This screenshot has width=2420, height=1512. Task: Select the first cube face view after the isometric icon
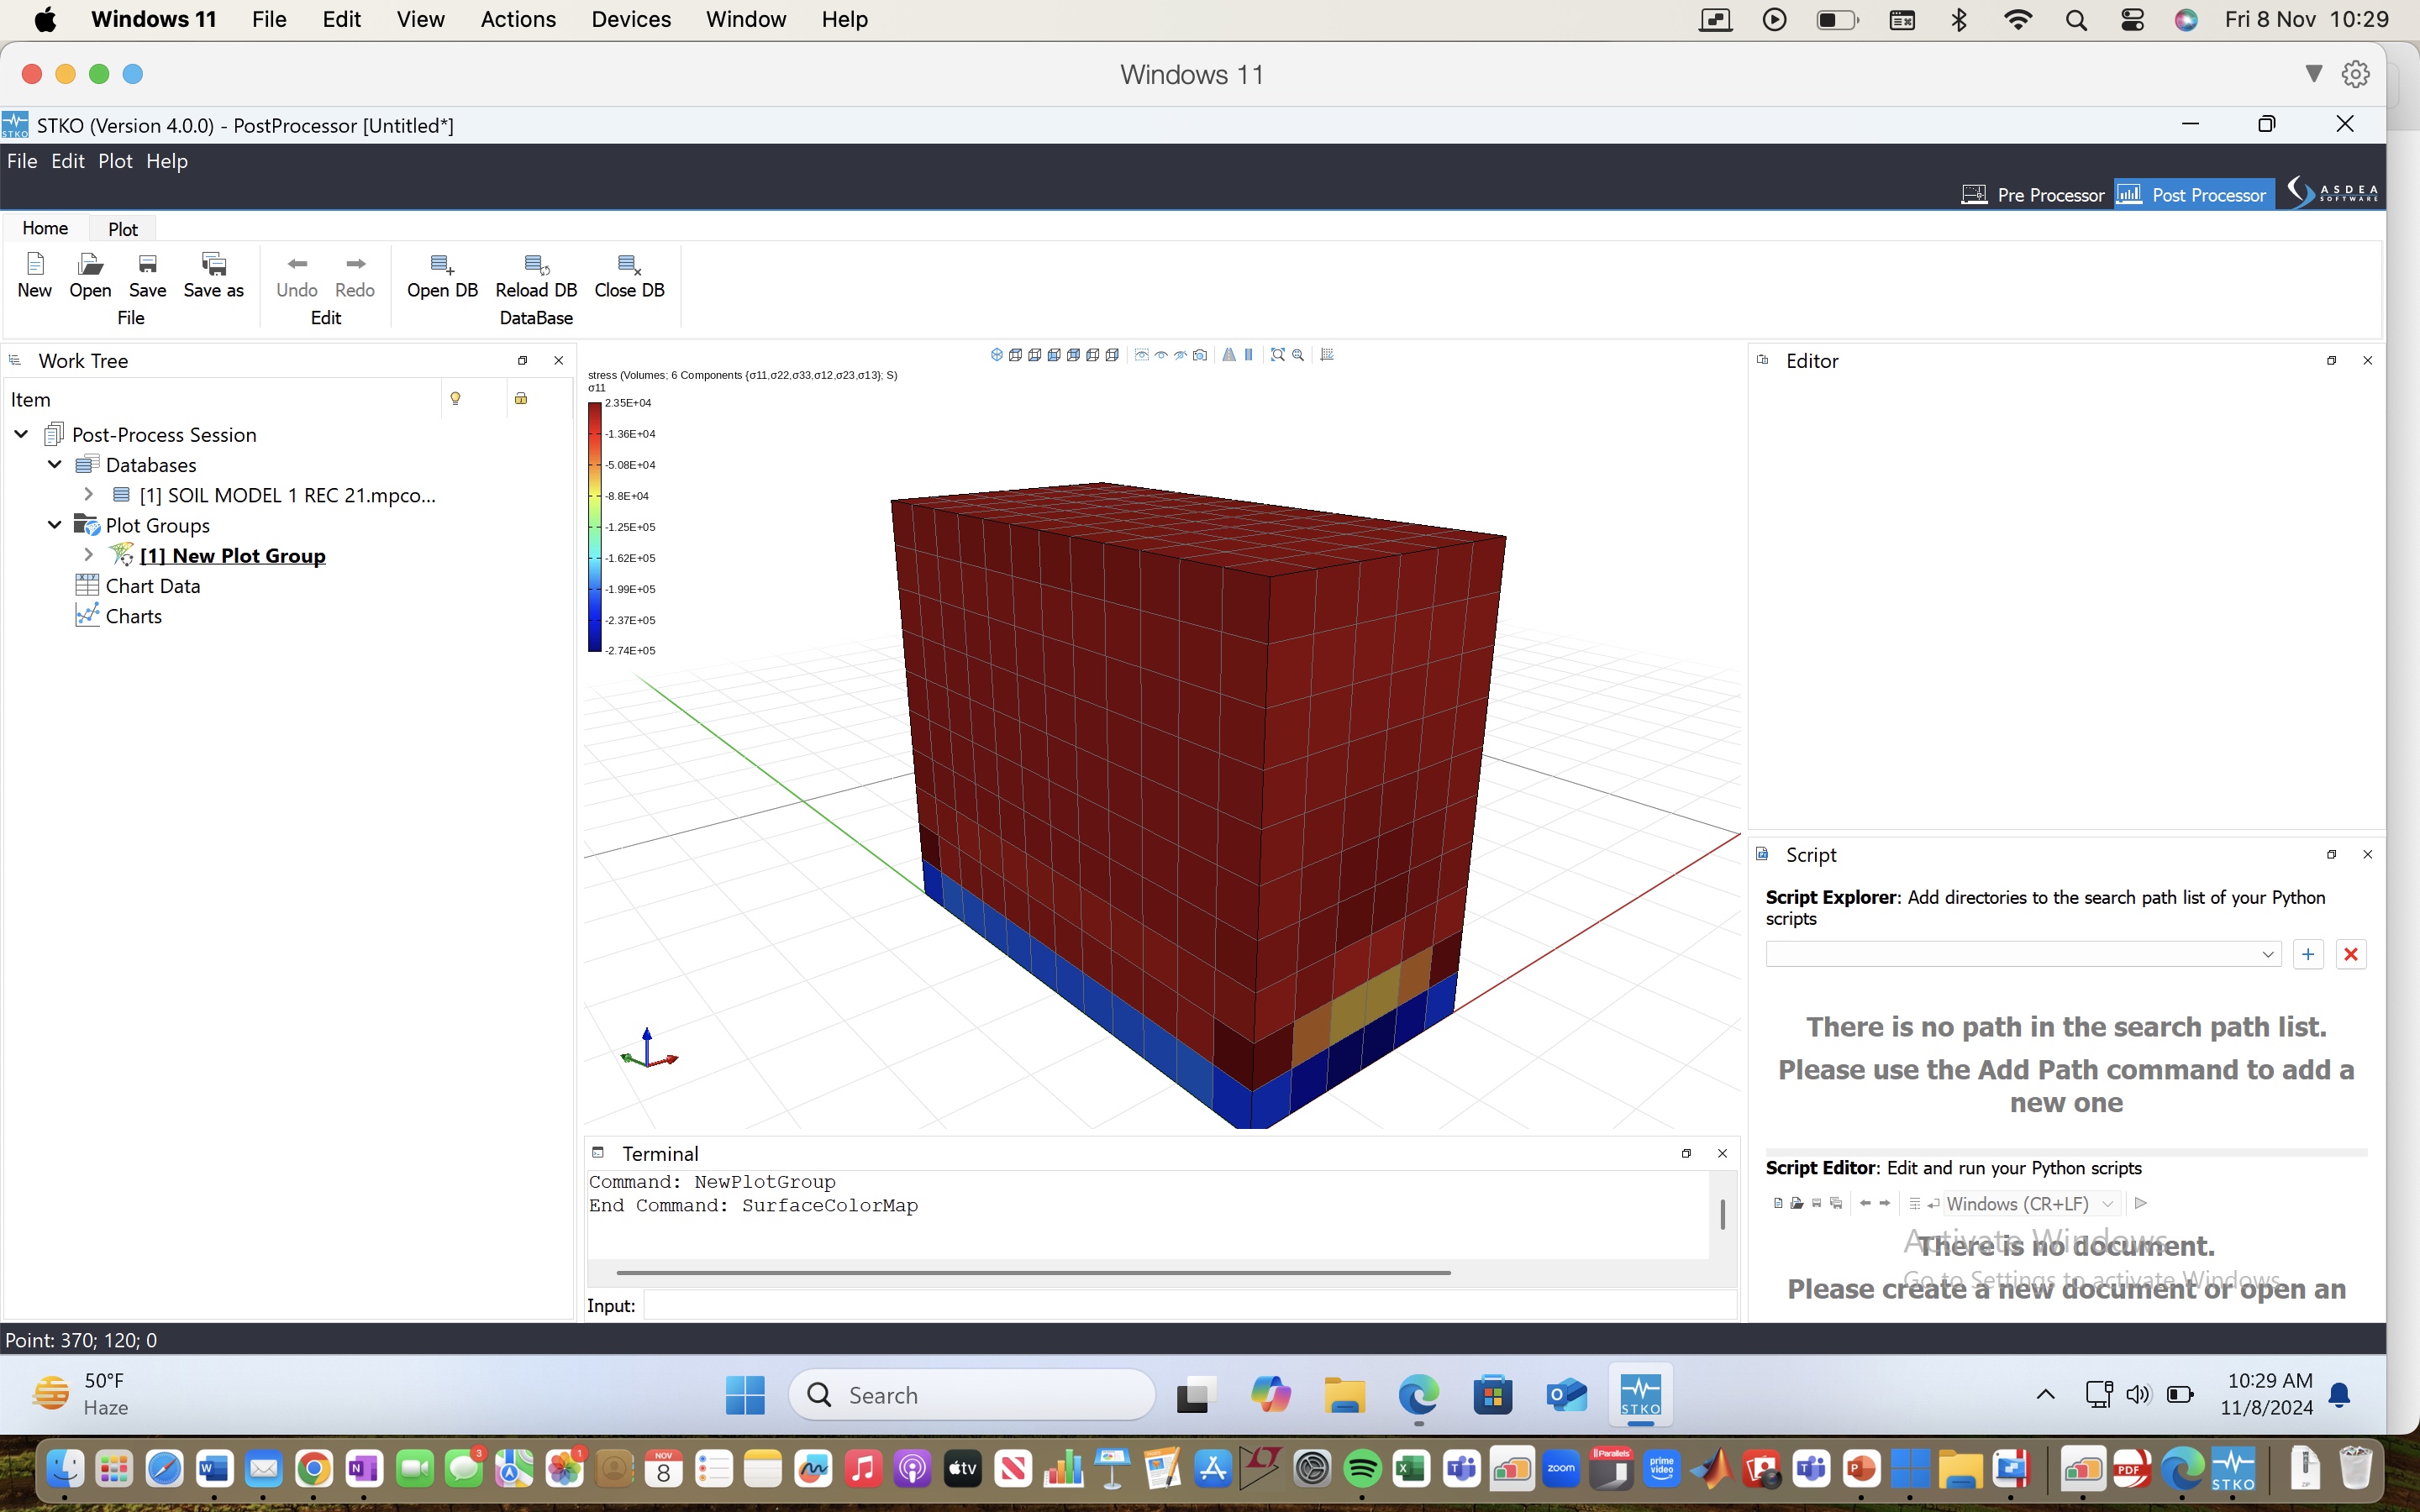(1015, 355)
